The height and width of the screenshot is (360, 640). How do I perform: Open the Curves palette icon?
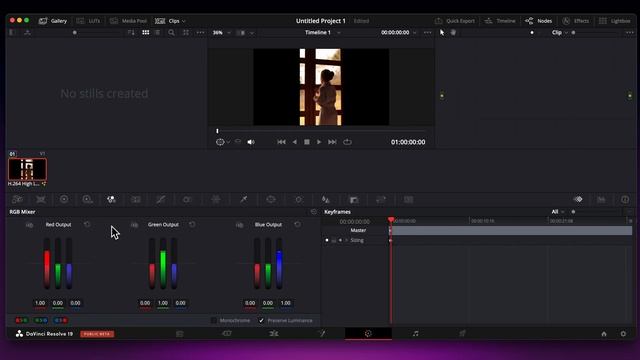[161, 199]
